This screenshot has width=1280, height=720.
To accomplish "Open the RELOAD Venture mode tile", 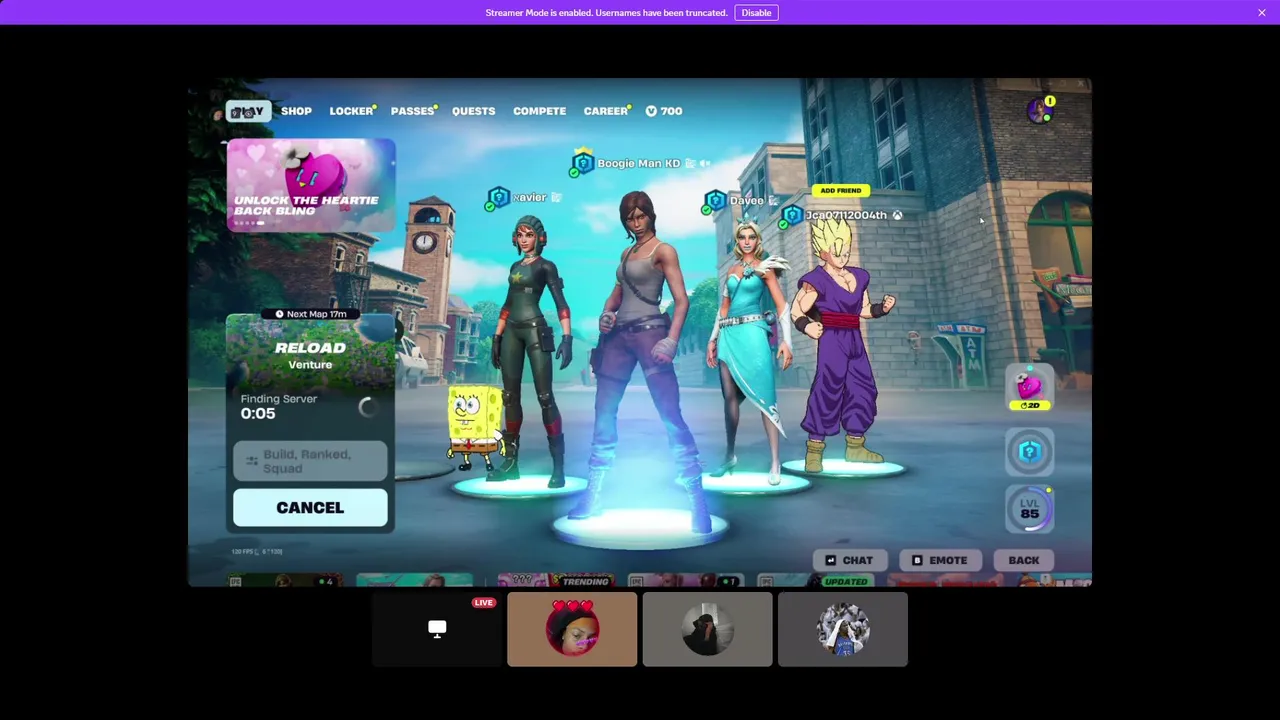I will coord(310,353).
